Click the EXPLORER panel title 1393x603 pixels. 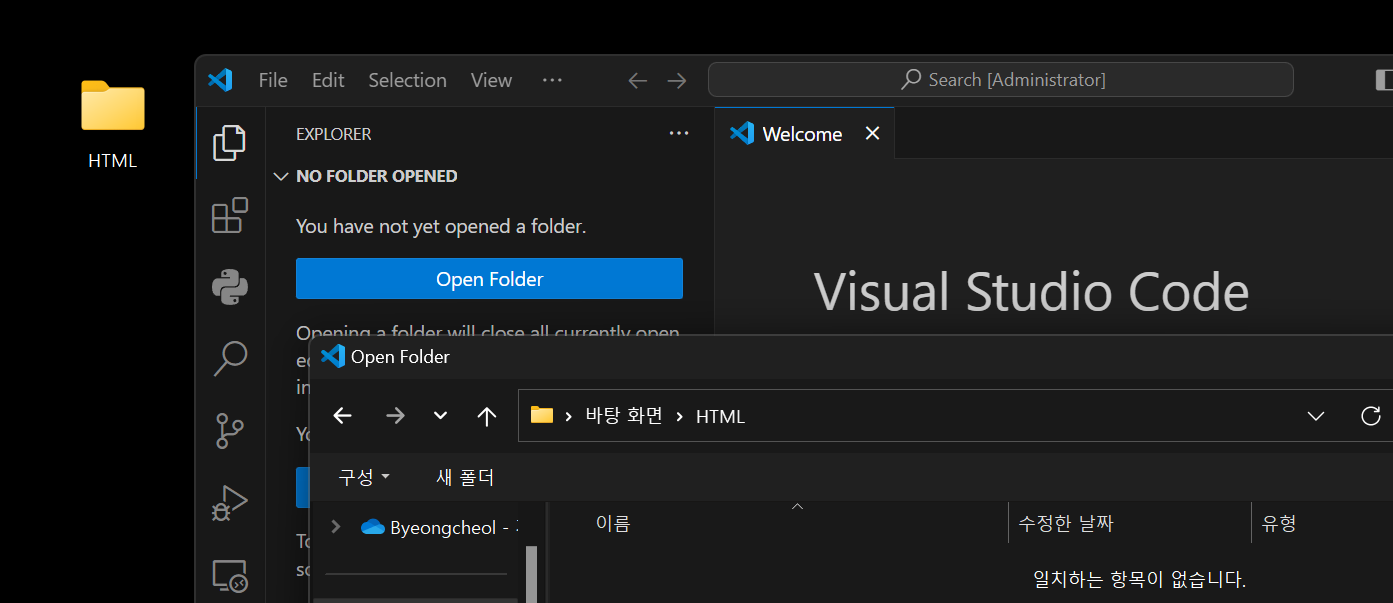[x=334, y=134]
